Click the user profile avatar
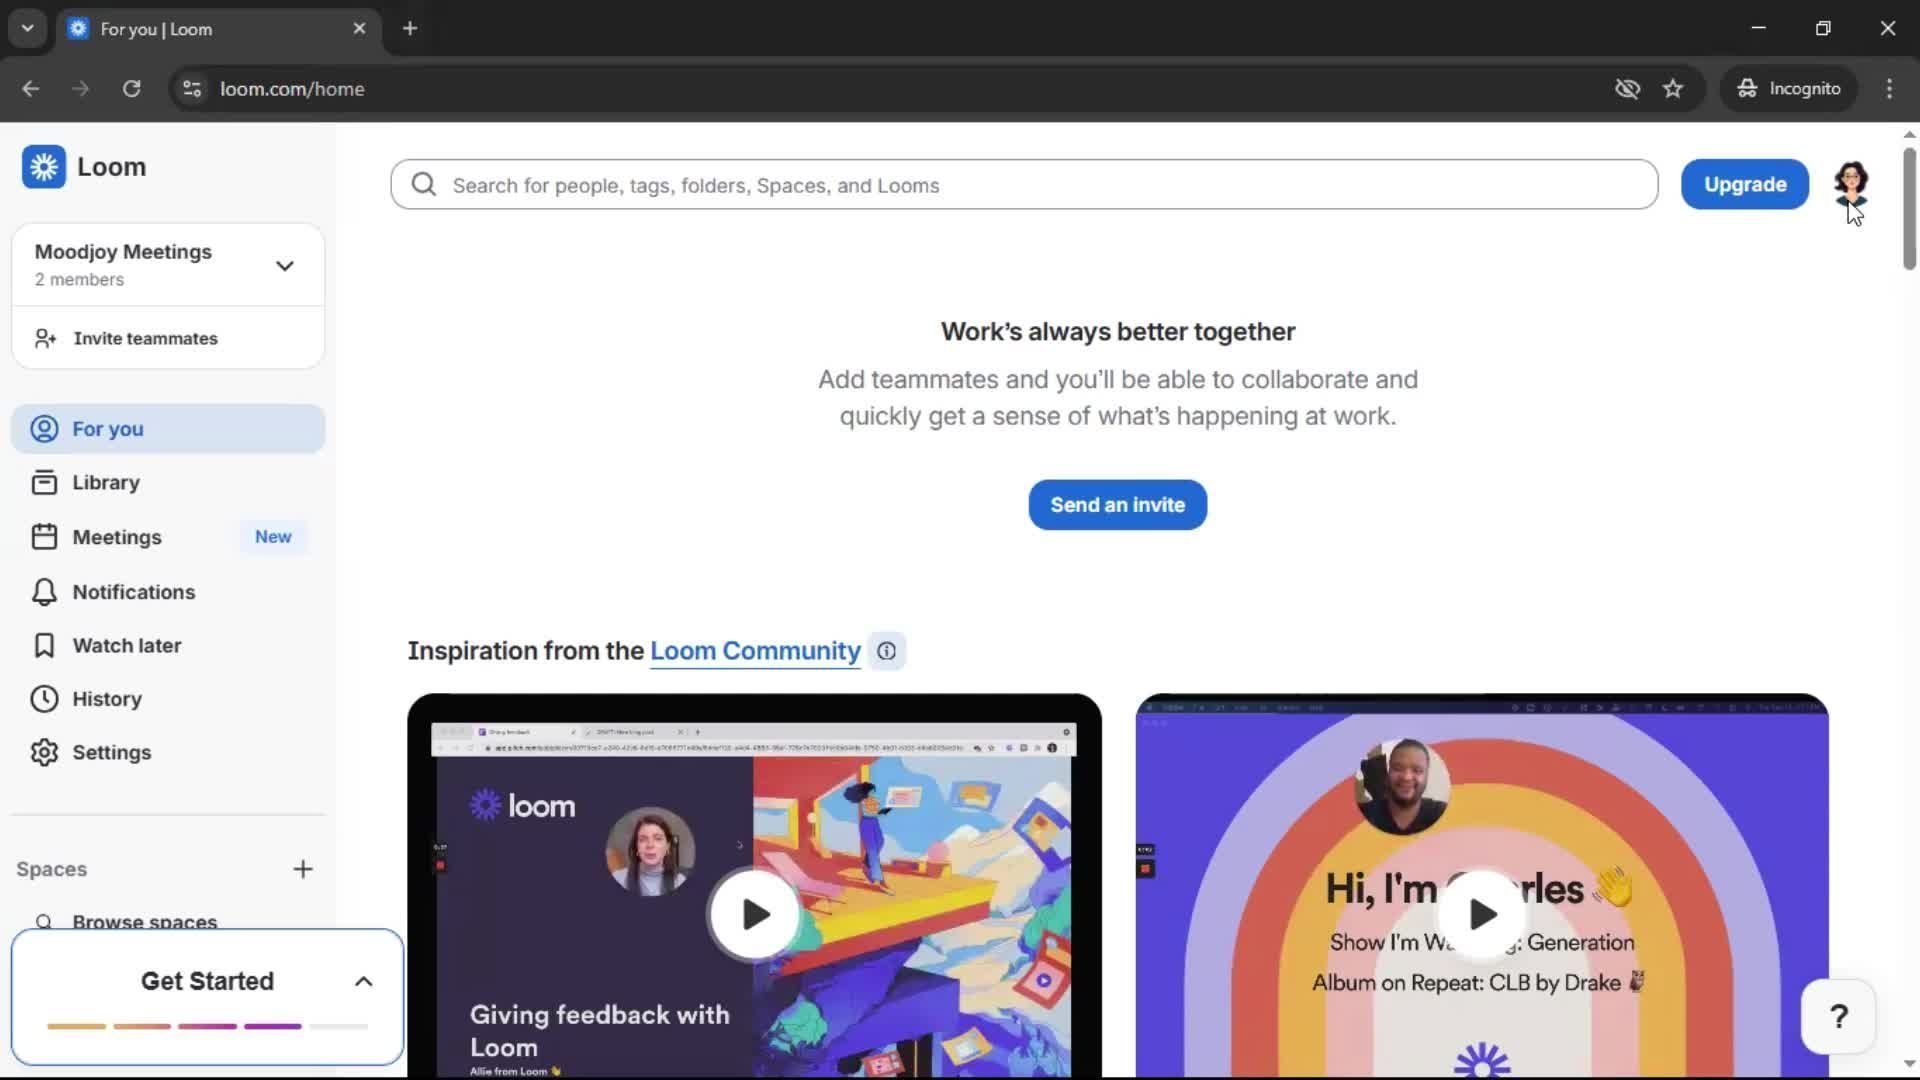 [x=1850, y=182]
